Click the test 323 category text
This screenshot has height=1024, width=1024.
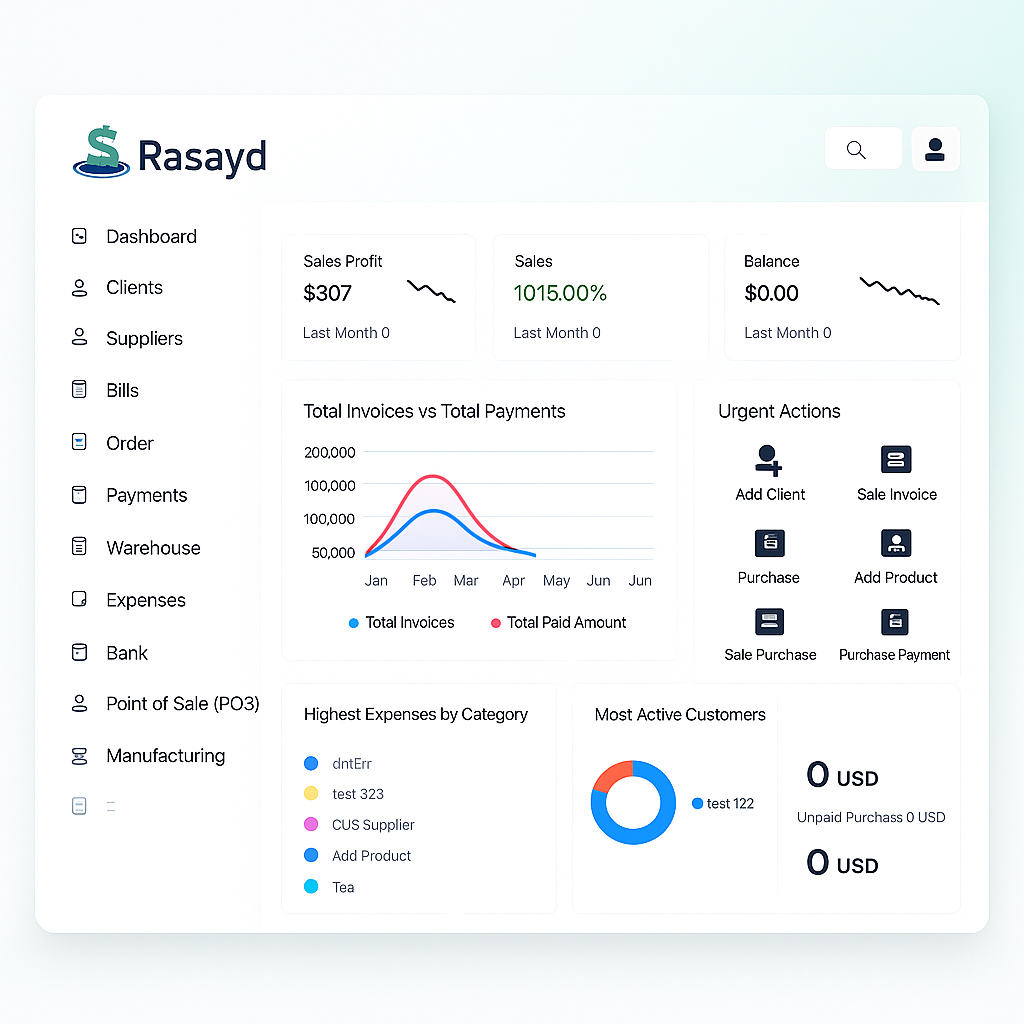pyautogui.click(x=358, y=794)
